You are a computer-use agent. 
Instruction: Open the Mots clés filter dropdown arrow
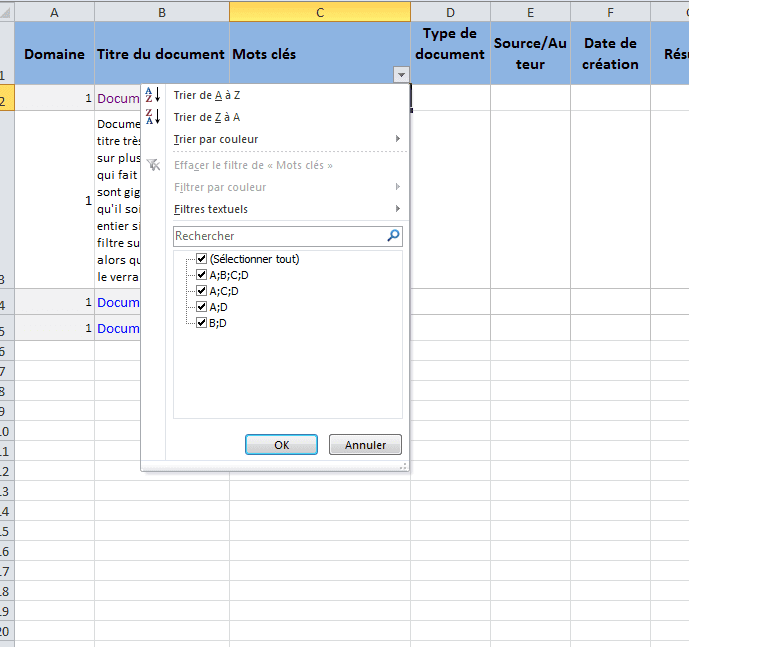click(401, 75)
